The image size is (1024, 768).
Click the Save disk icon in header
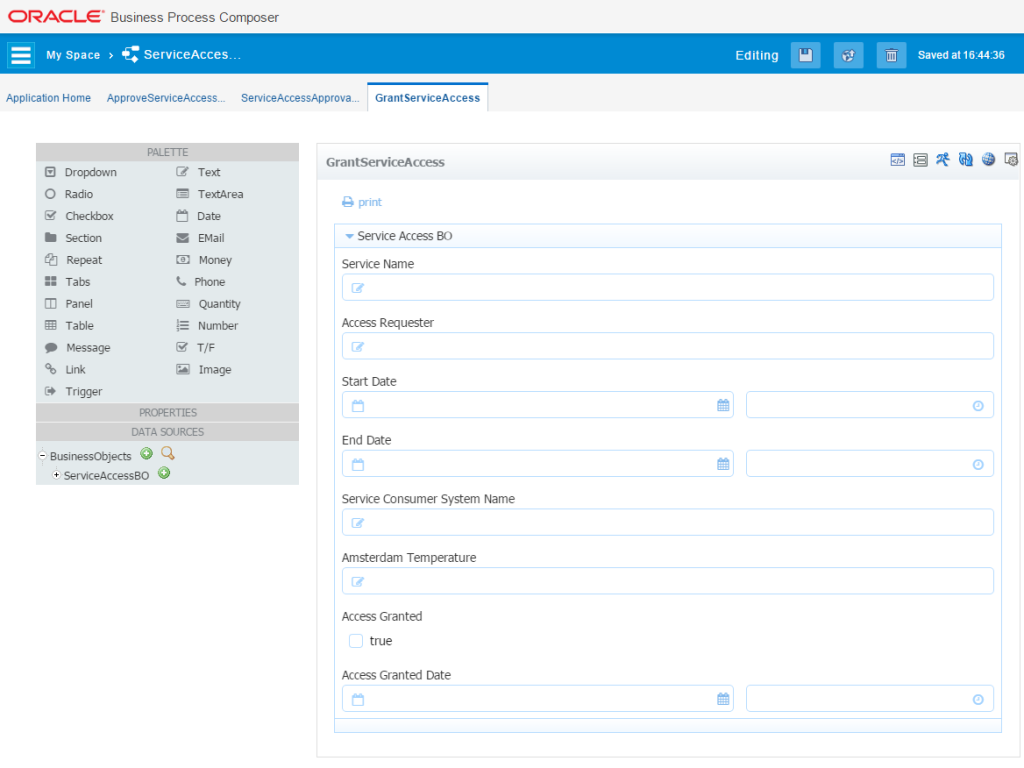tap(805, 56)
